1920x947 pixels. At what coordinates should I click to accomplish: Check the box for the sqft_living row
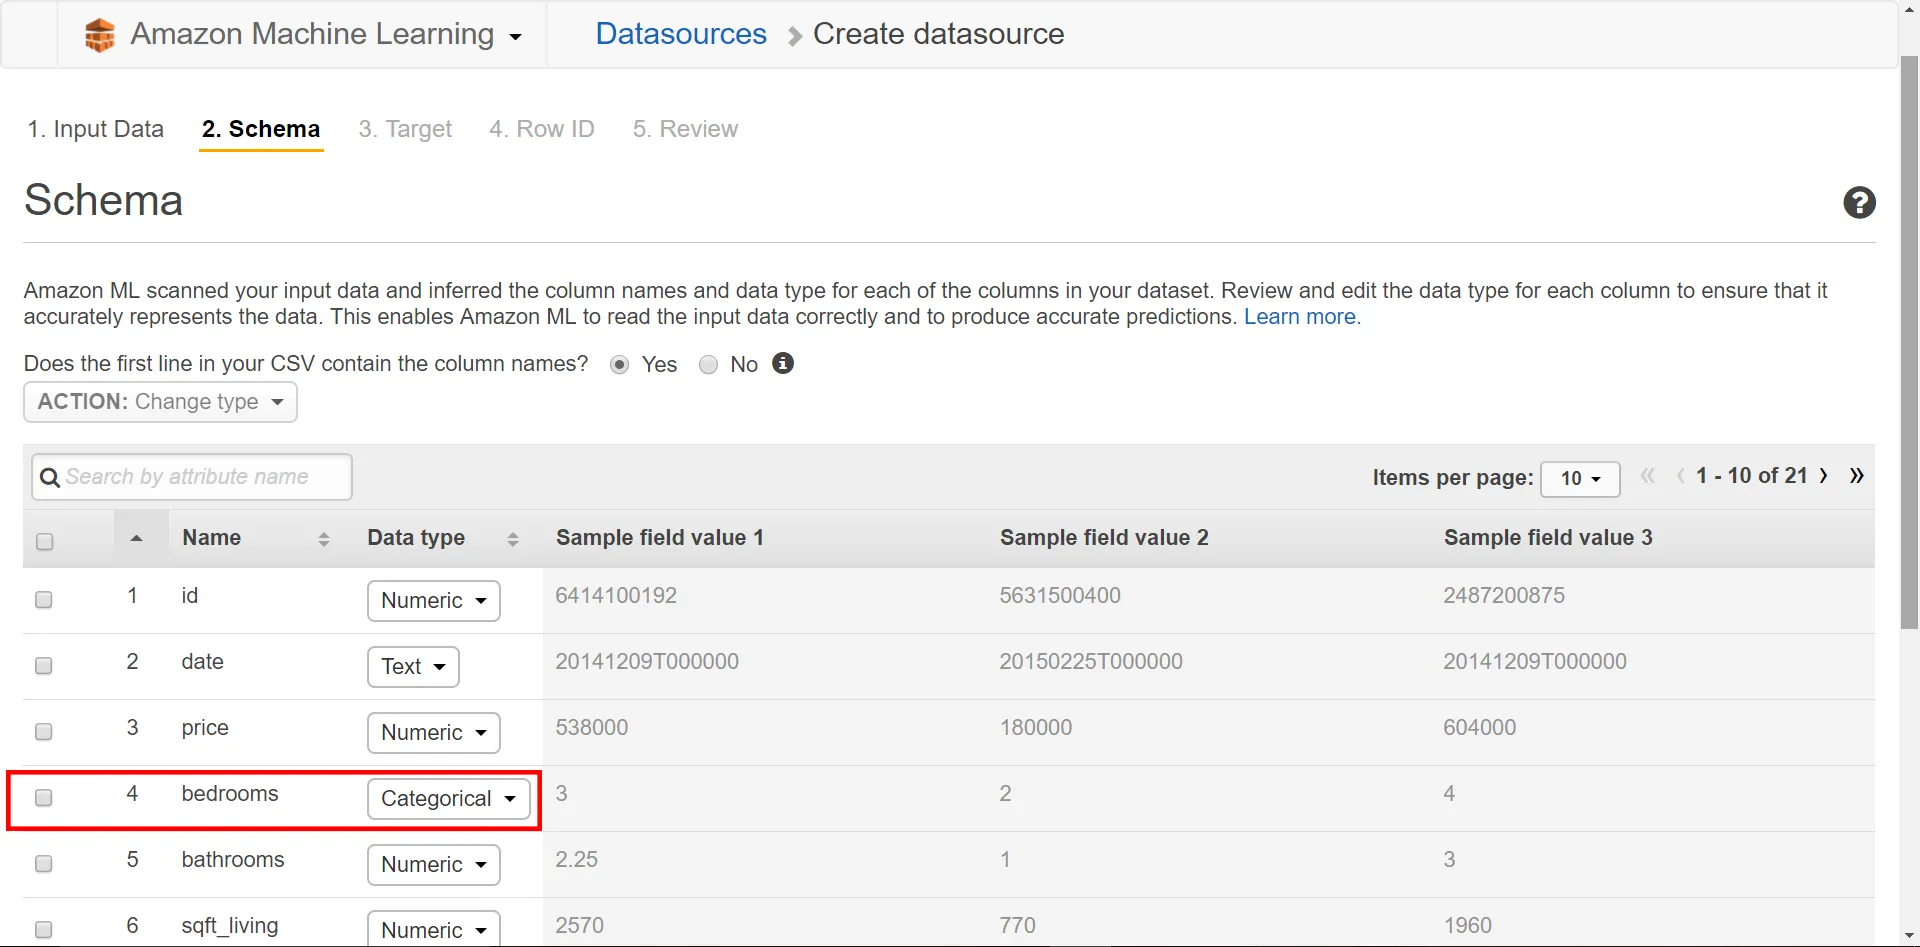(x=44, y=929)
